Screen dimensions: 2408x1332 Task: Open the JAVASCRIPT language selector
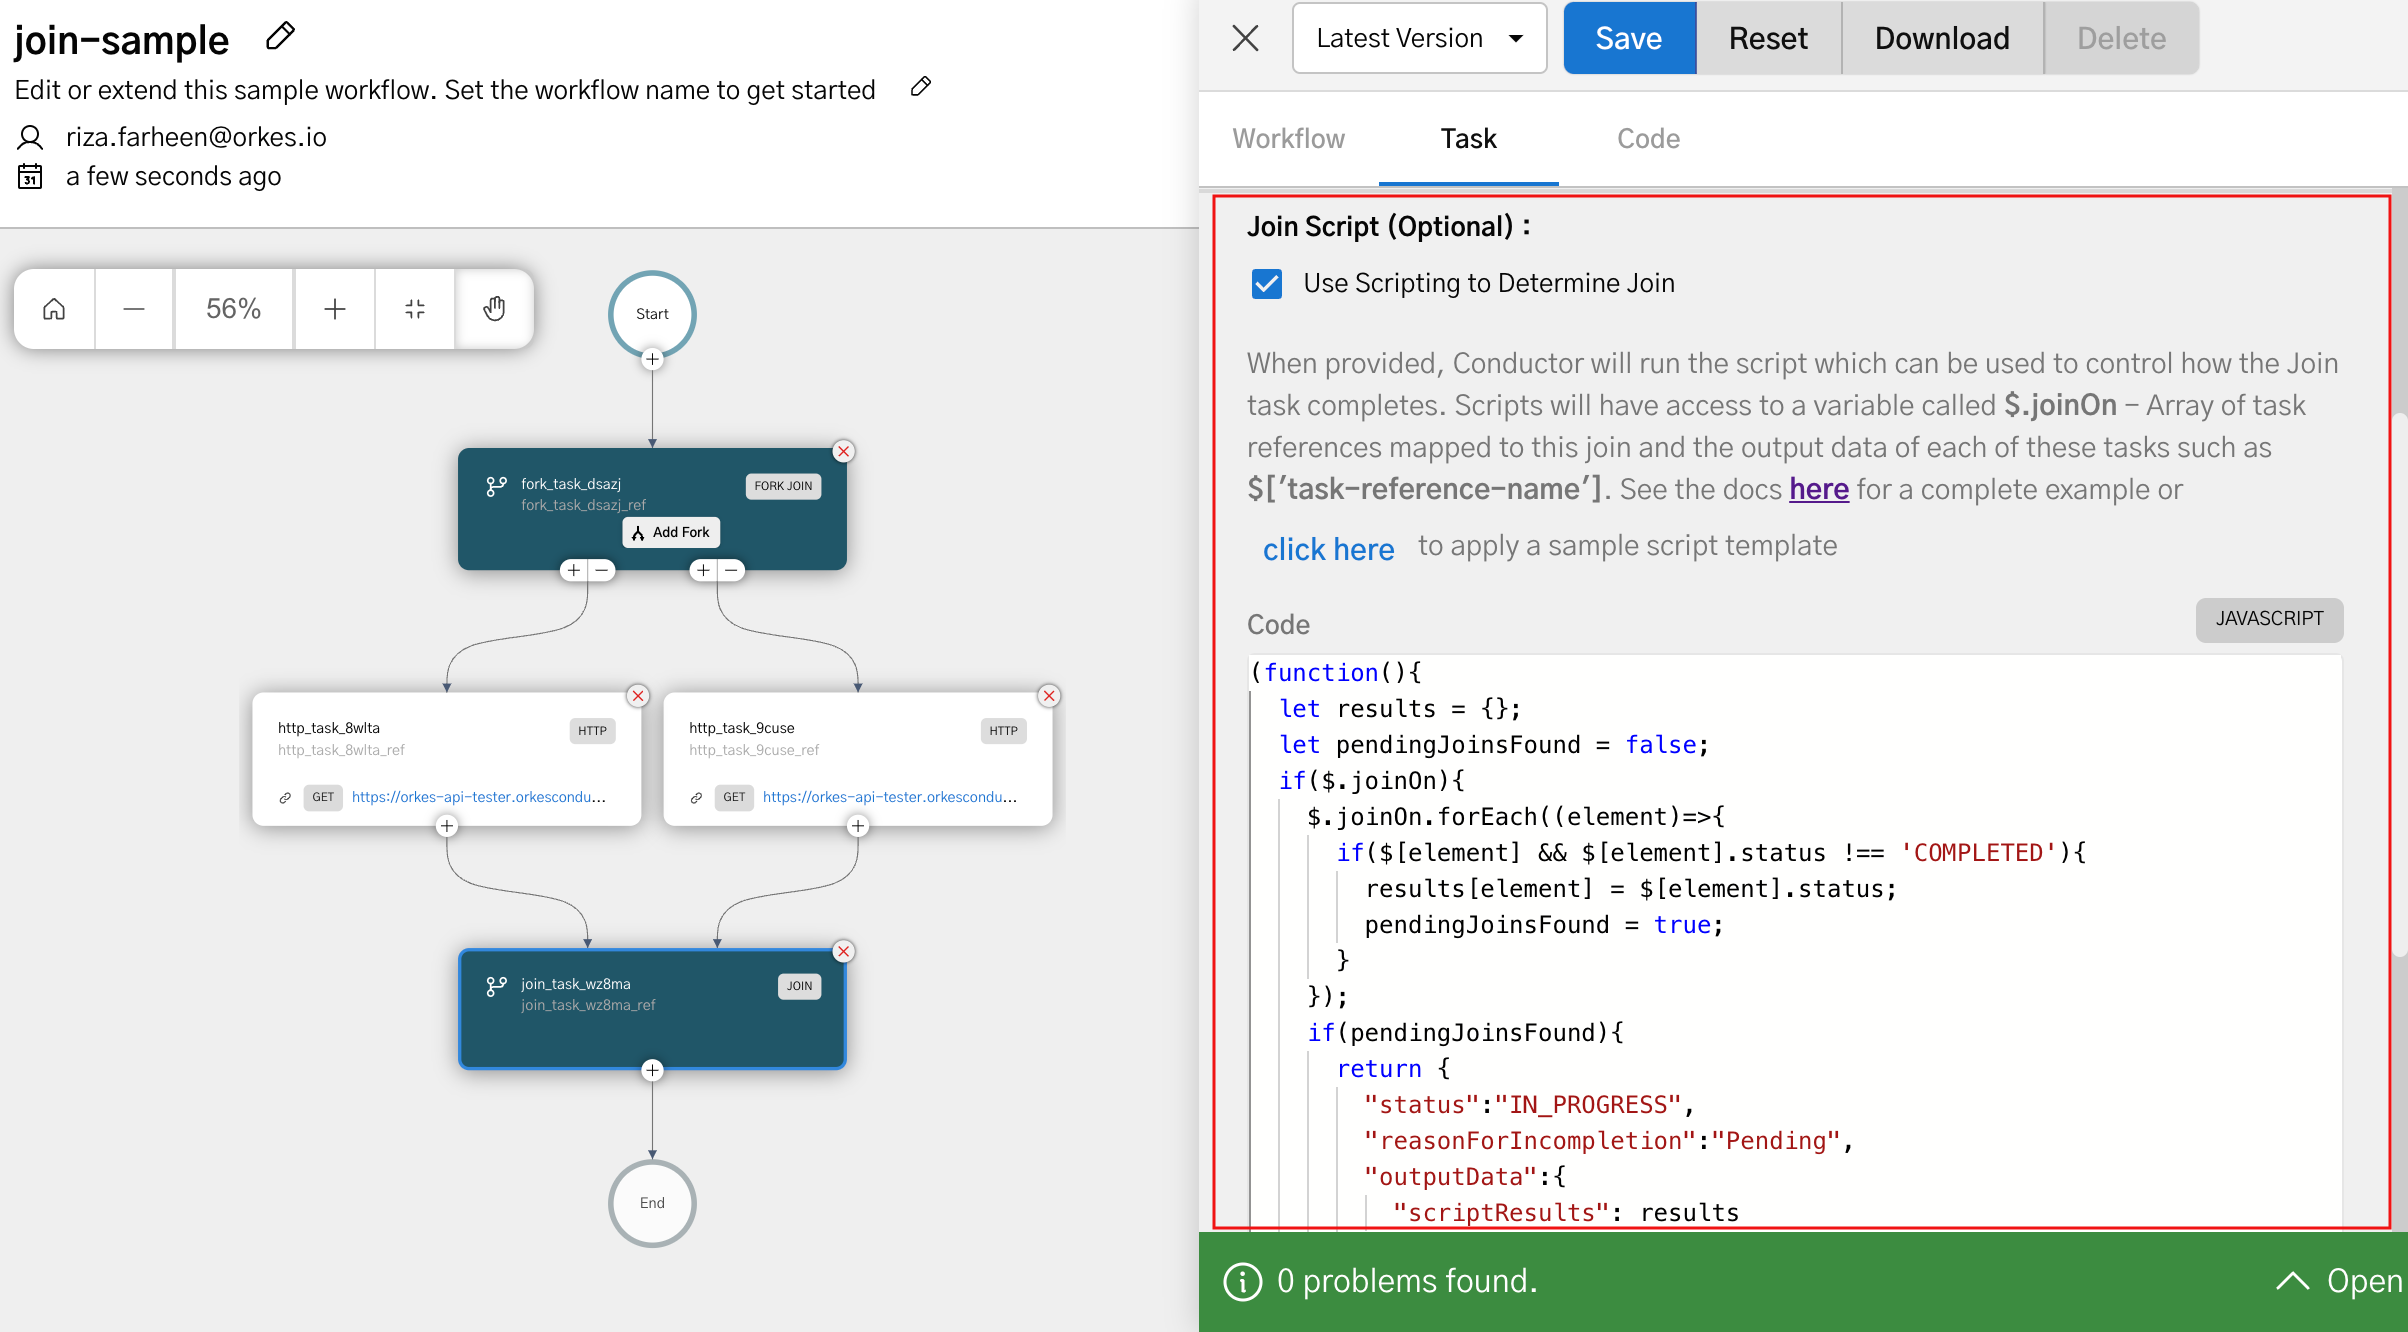pyautogui.click(x=2268, y=619)
